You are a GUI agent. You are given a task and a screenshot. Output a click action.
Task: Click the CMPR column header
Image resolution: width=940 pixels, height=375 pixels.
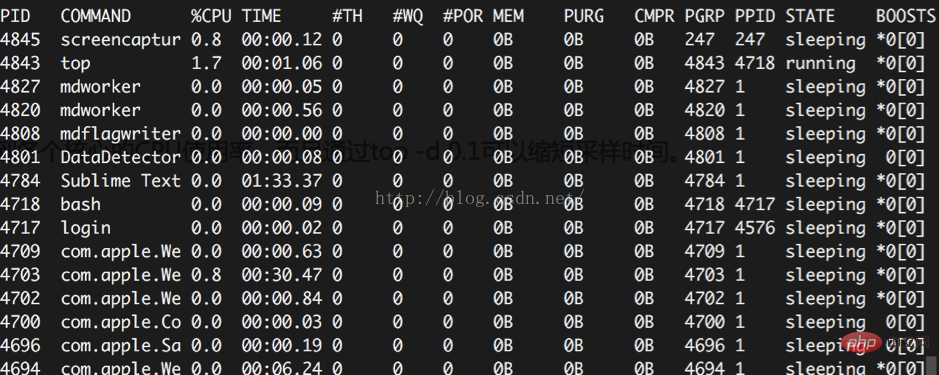654,16
